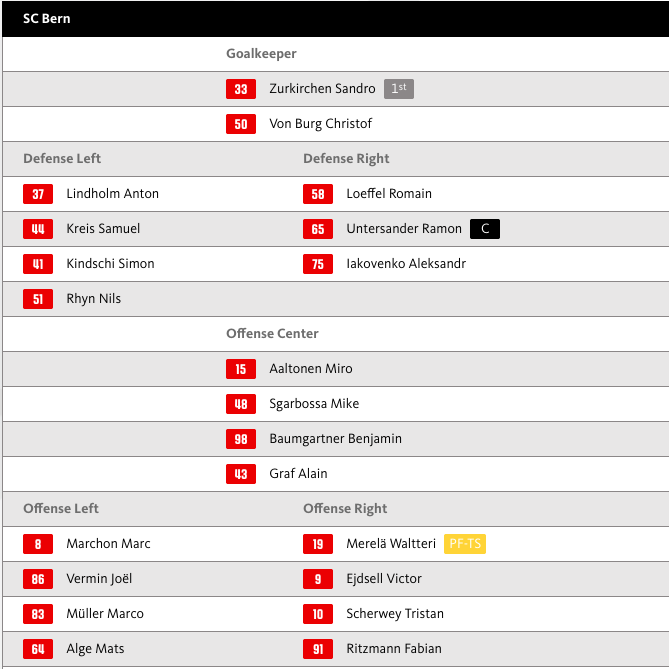Click the black captain C badge
669x669 pixels.
[x=484, y=229]
